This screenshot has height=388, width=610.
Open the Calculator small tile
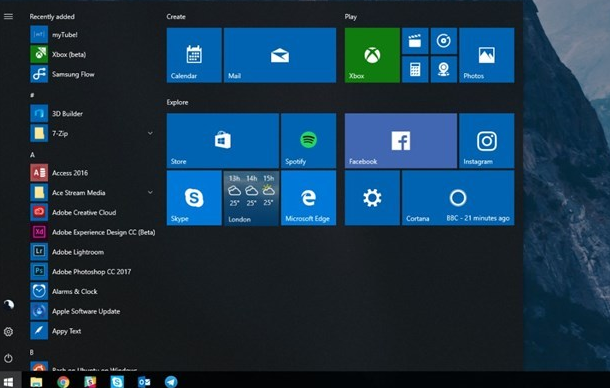pyautogui.click(x=415, y=69)
